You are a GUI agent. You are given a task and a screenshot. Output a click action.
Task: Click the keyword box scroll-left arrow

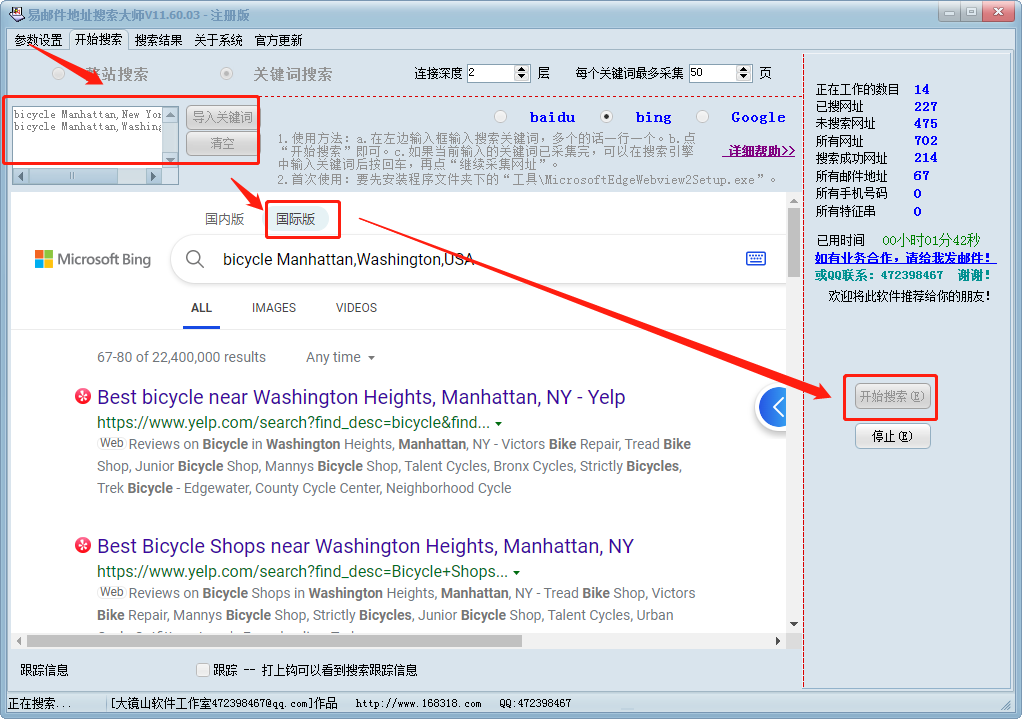tap(21, 176)
